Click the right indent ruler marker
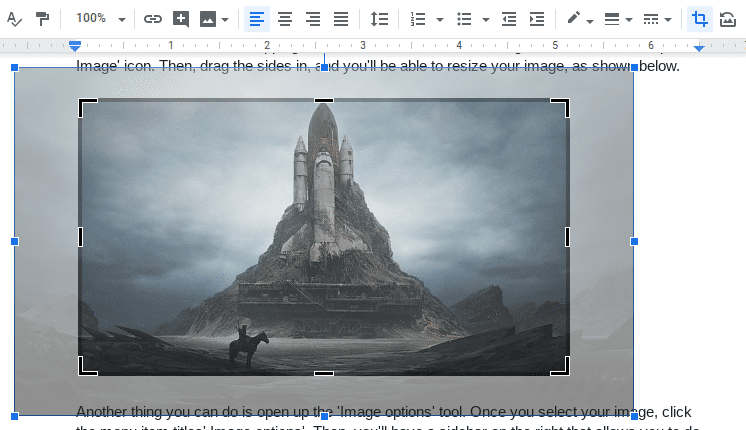 (x=698, y=48)
